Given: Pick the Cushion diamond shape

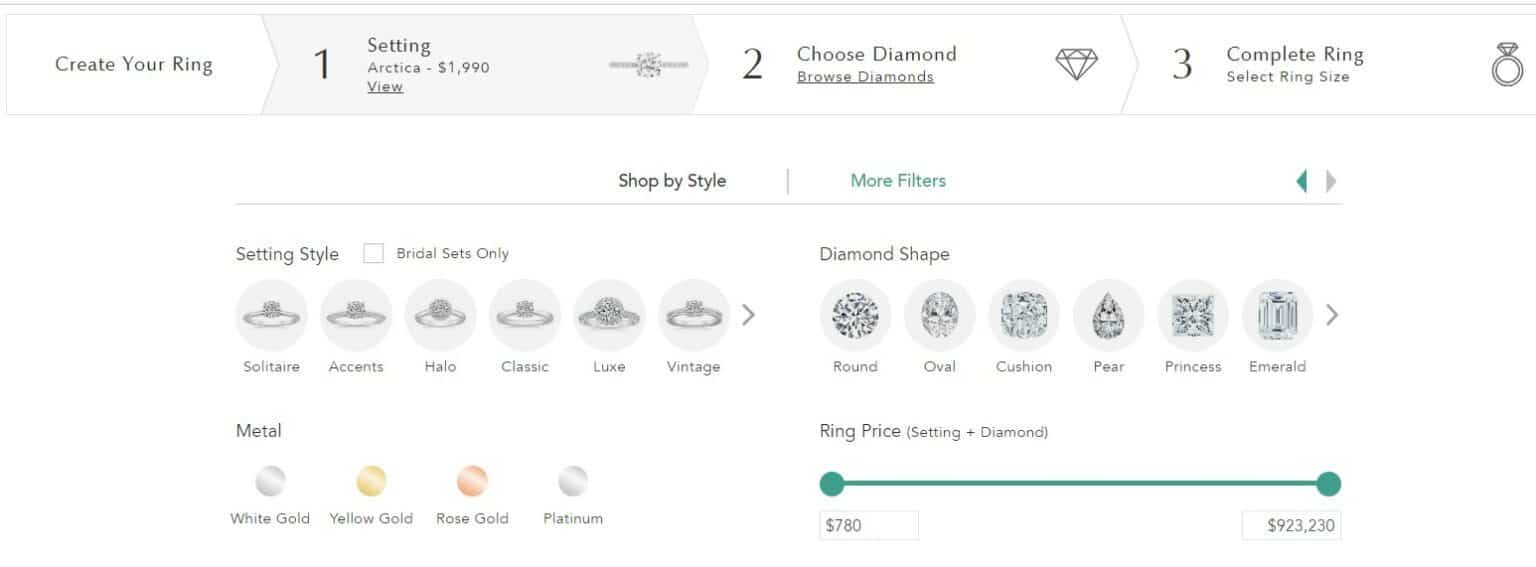Looking at the screenshot, I should 1024,315.
